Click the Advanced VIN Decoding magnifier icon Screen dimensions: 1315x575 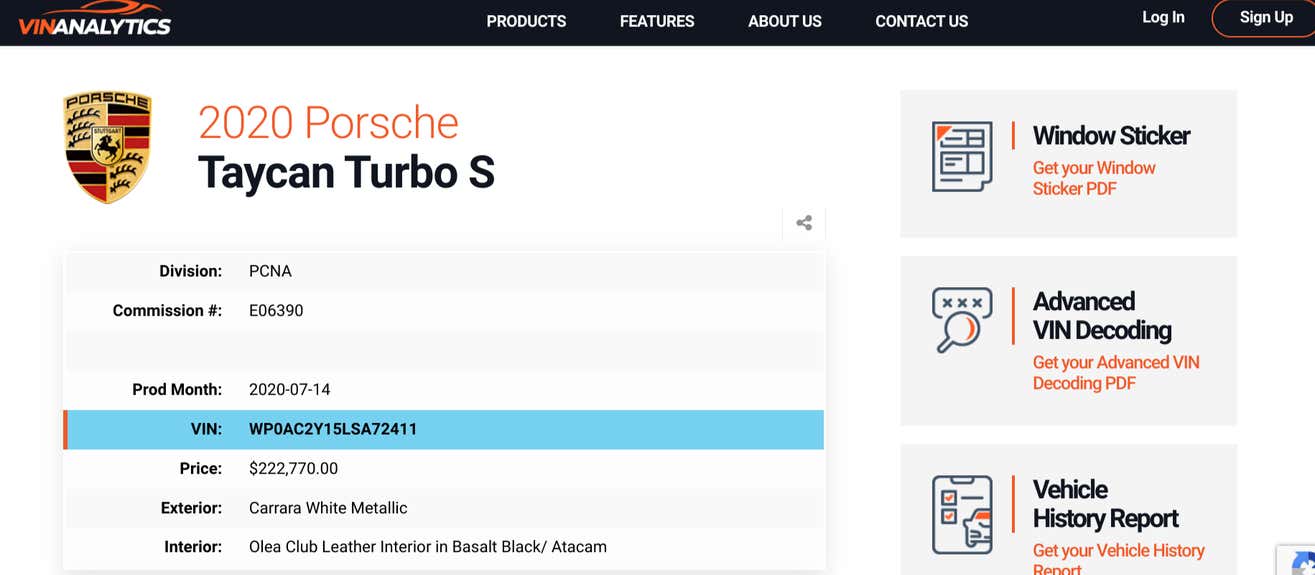point(961,320)
